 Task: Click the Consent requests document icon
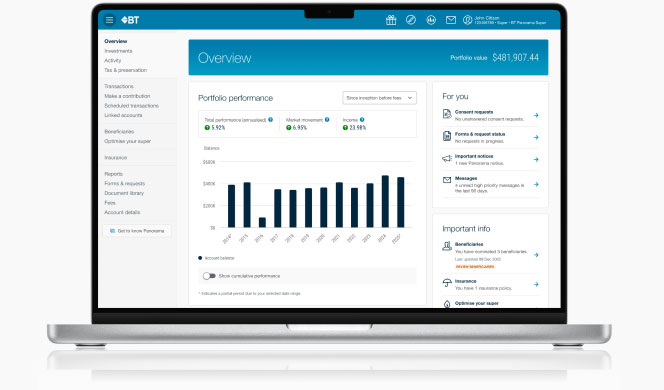[447, 114]
